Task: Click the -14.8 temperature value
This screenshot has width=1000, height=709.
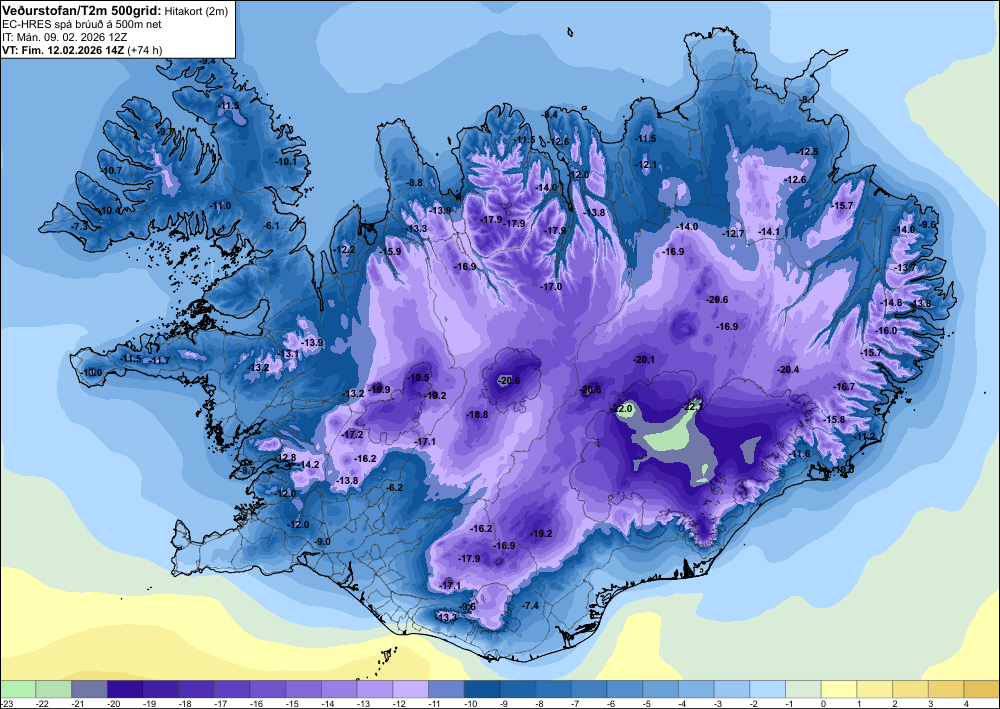Action: [x=892, y=303]
